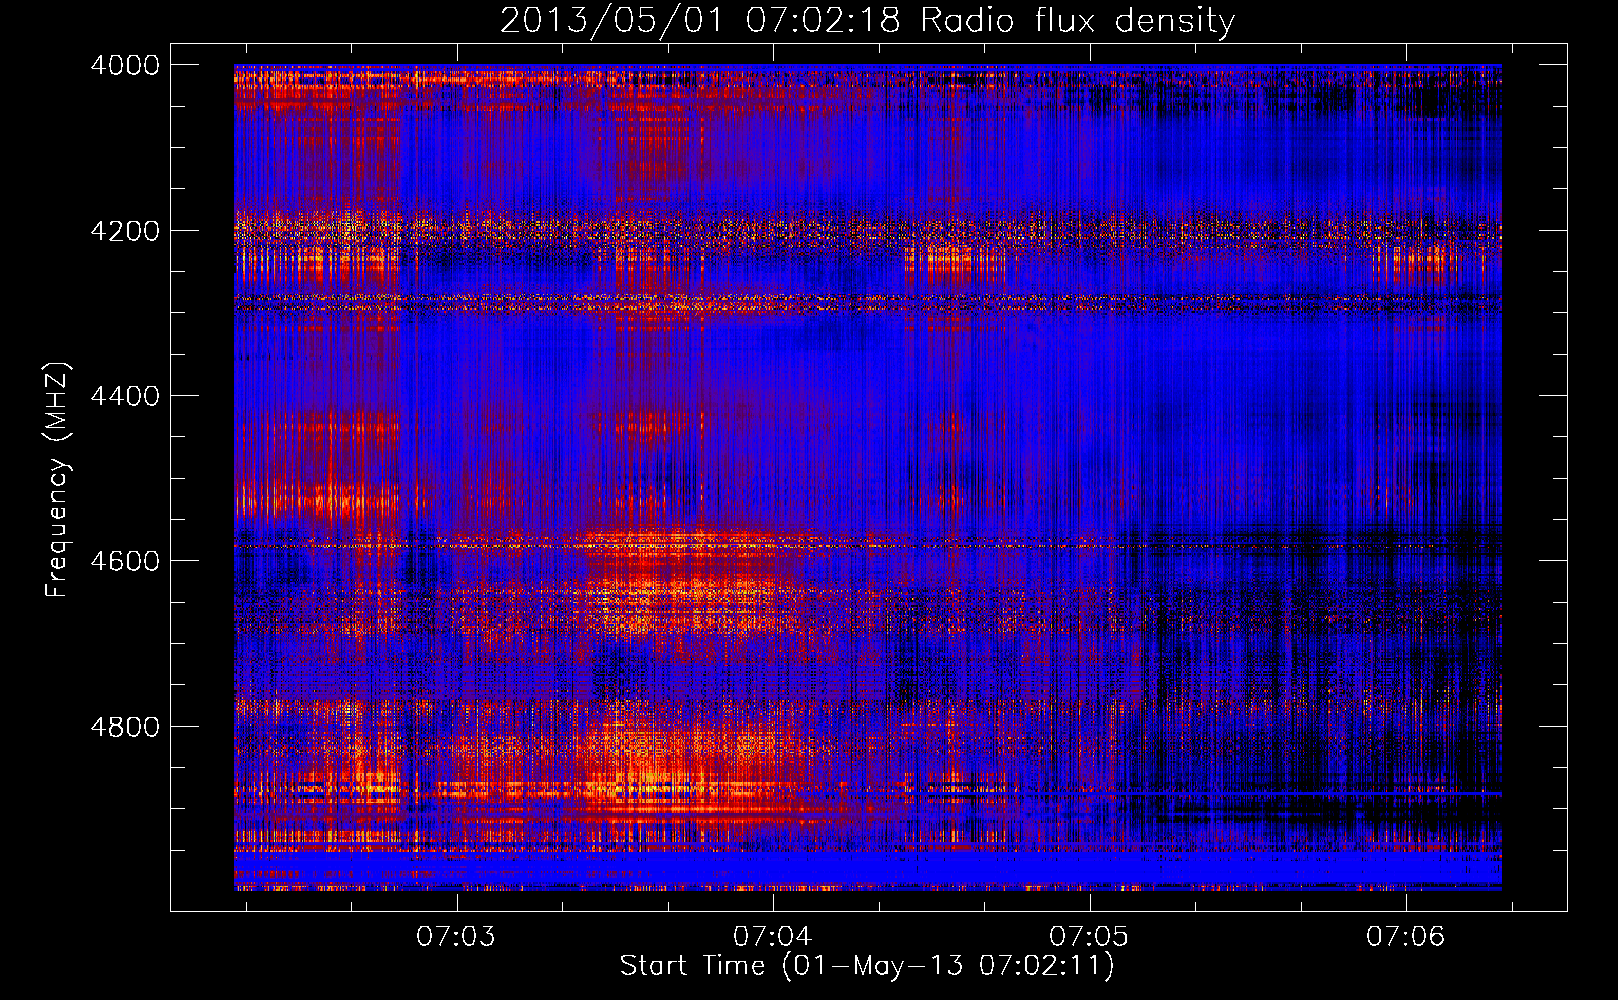Click the 'Frequency (MHZ)' axis title
The image size is (1618, 1000).
coord(58,480)
